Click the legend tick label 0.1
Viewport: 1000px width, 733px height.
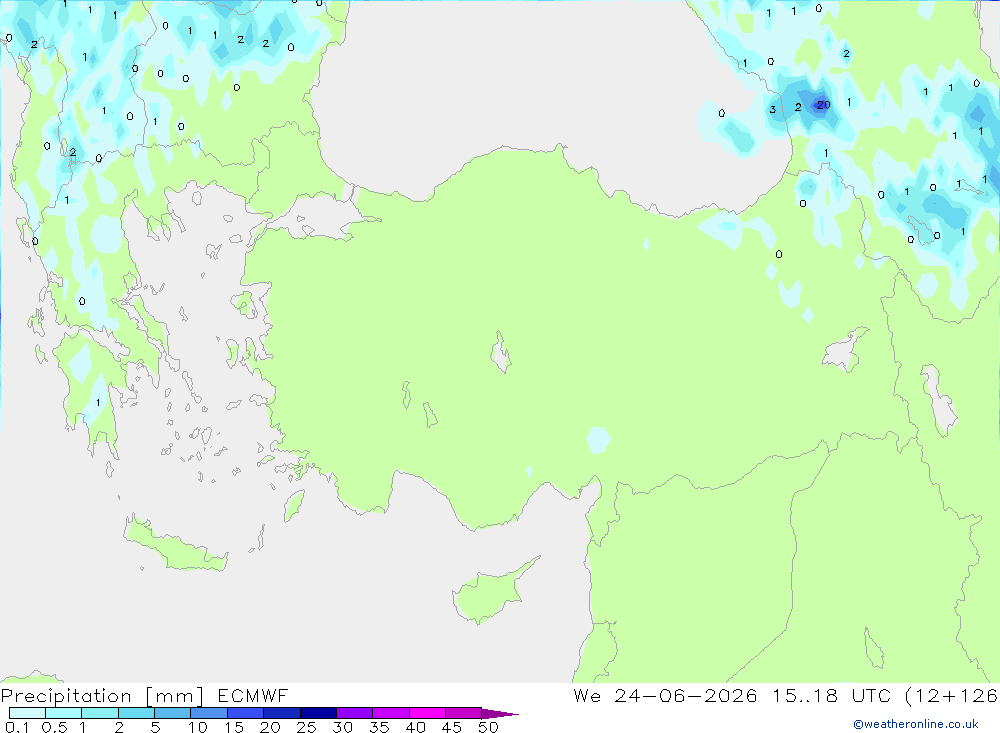point(17,727)
